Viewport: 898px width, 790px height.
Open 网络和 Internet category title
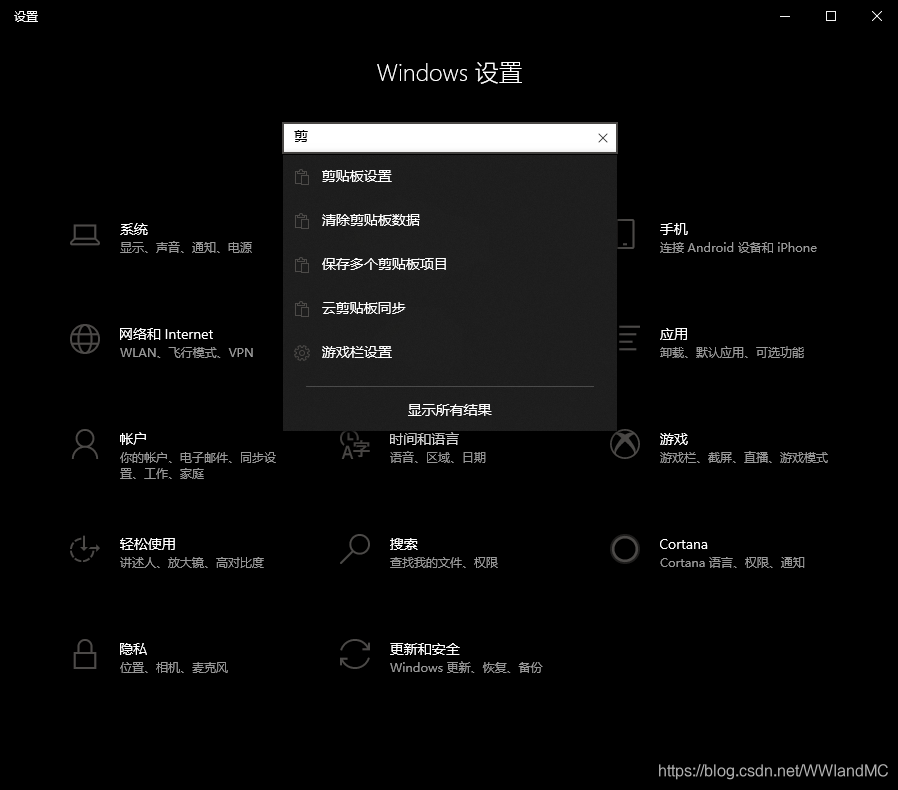tap(166, 335)
